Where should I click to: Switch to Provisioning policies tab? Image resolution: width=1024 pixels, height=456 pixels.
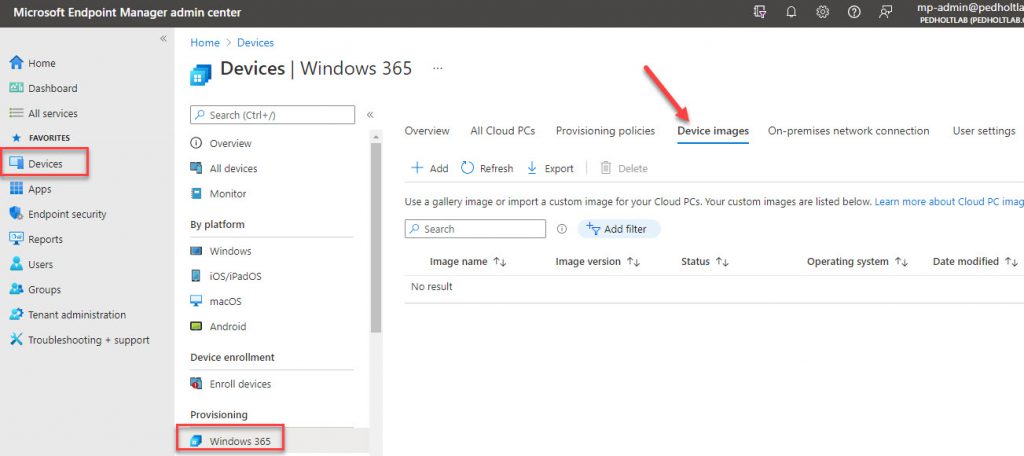click(605, 131)
